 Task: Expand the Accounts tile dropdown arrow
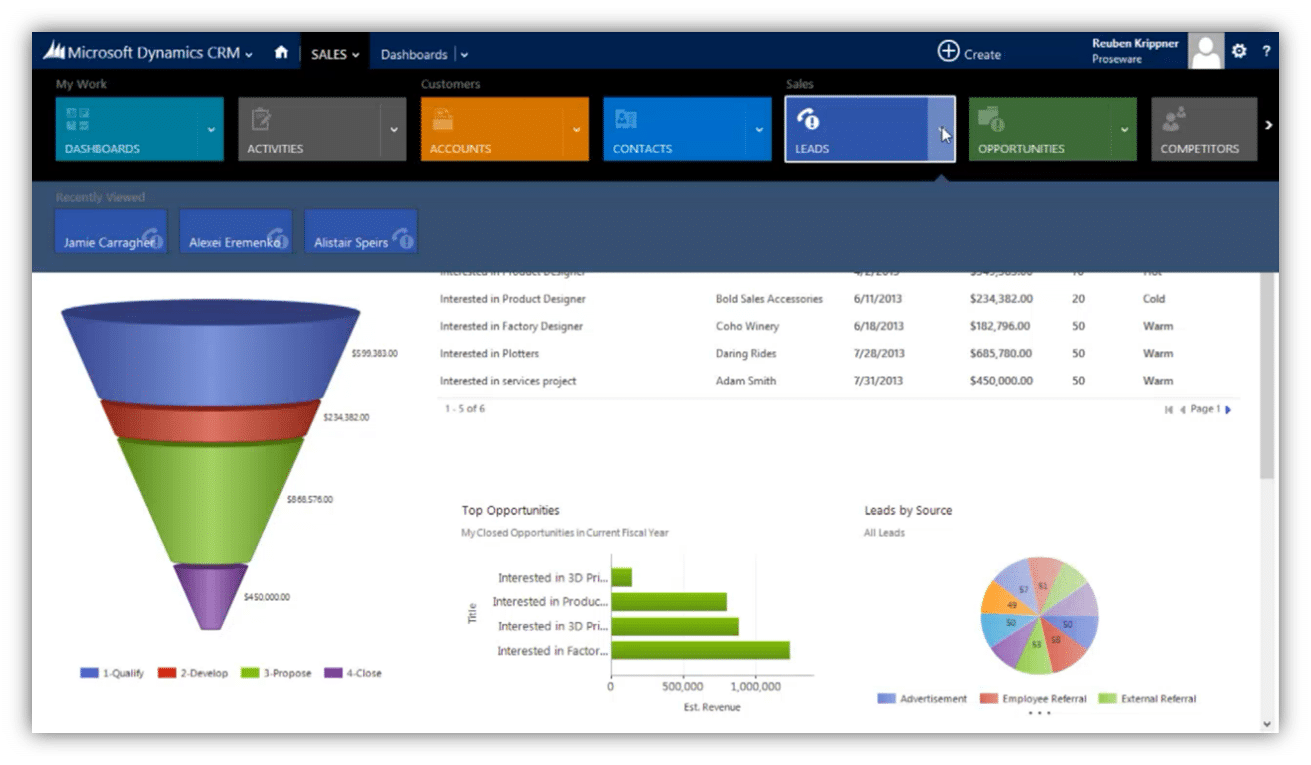pyautogui.click(x=576, y=129)
